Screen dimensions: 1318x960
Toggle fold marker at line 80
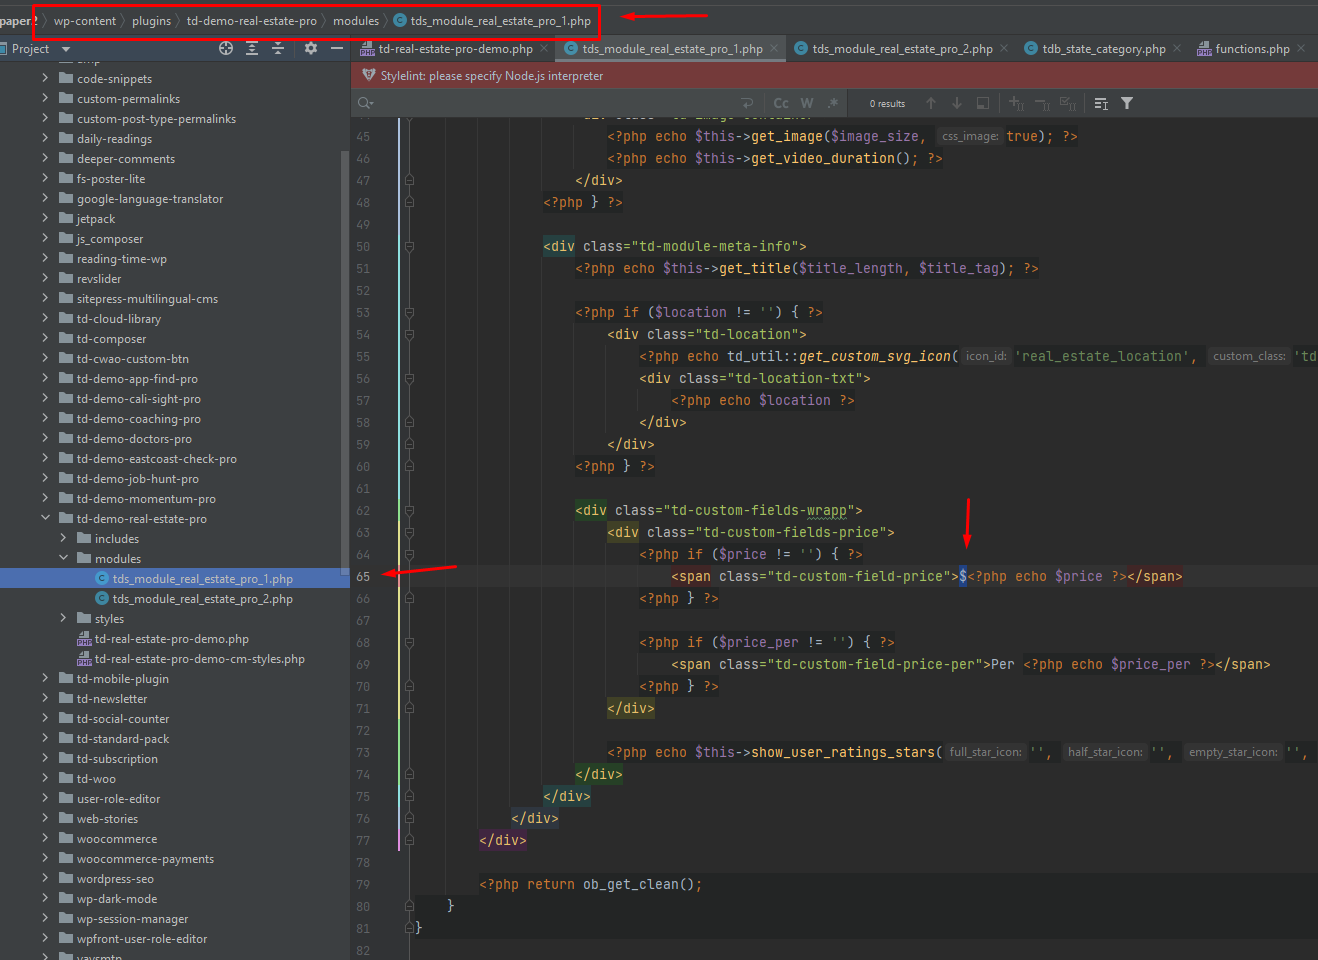pos(409,906)
